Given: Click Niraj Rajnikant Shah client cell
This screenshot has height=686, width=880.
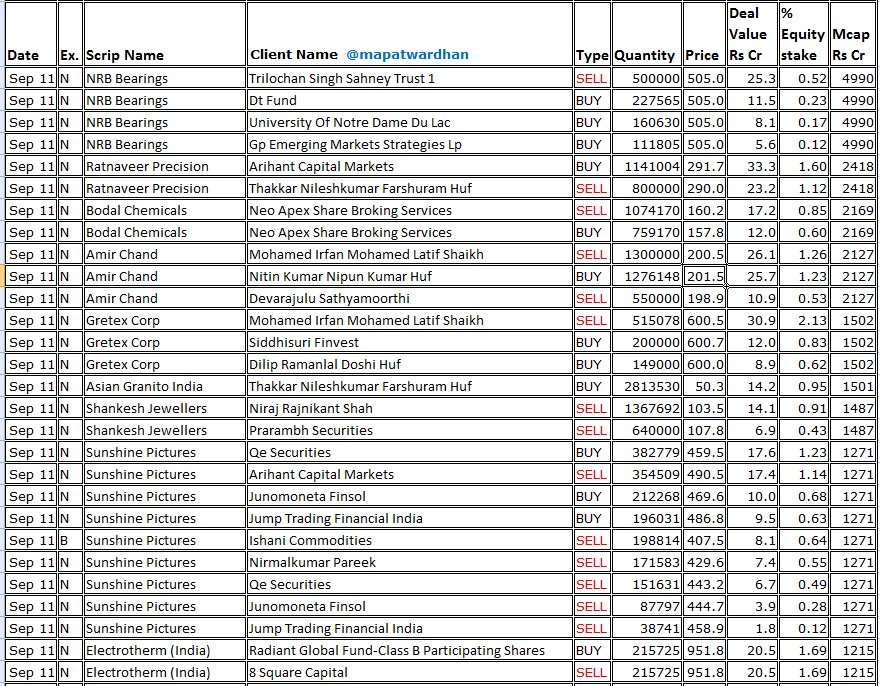Looking at the screenshot, I should (410, 408).
